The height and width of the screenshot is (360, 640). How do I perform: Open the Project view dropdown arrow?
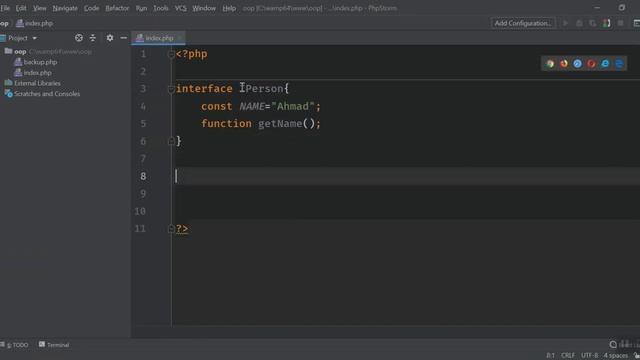click(x=34, y=38)
